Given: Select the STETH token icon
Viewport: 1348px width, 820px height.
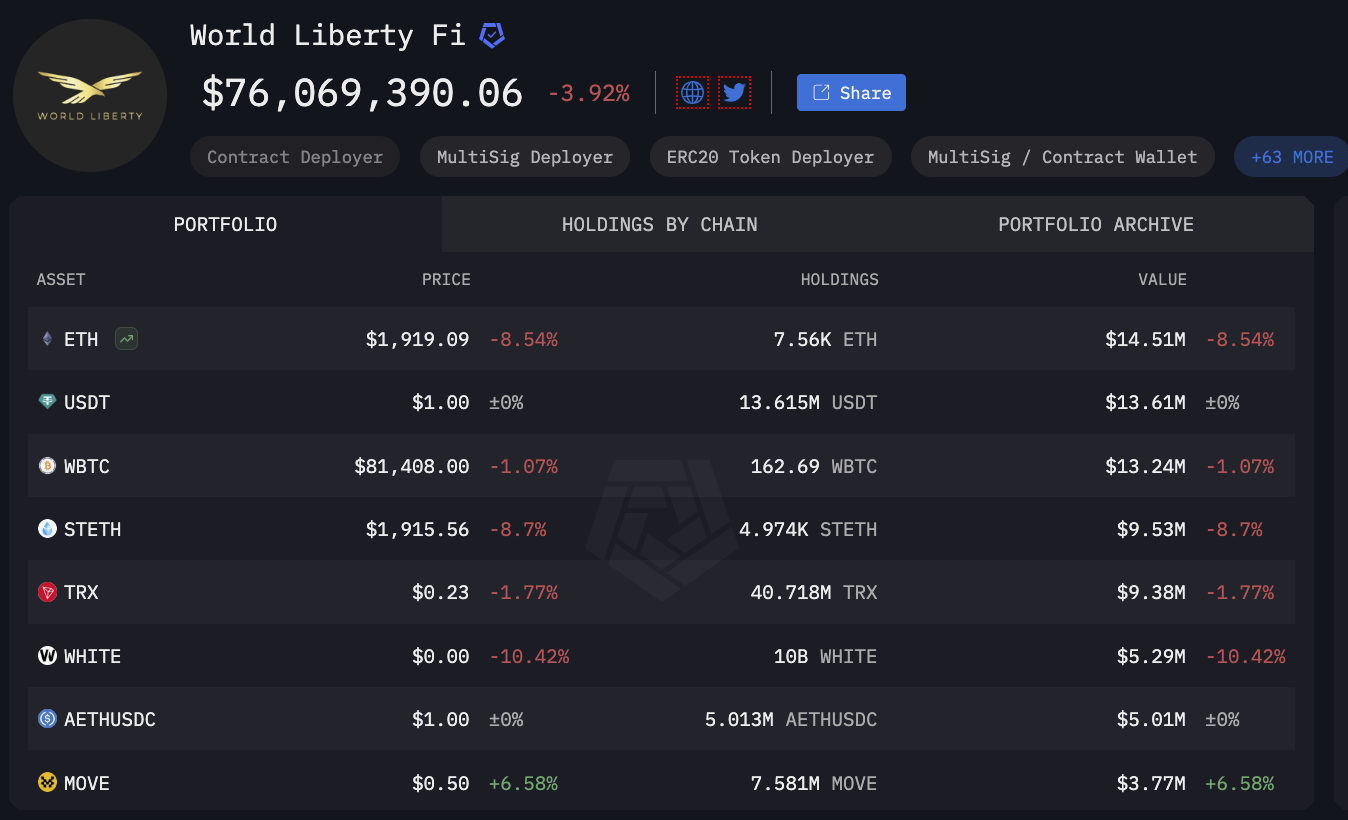Looking at the screenshot, I should coord(47,528).
